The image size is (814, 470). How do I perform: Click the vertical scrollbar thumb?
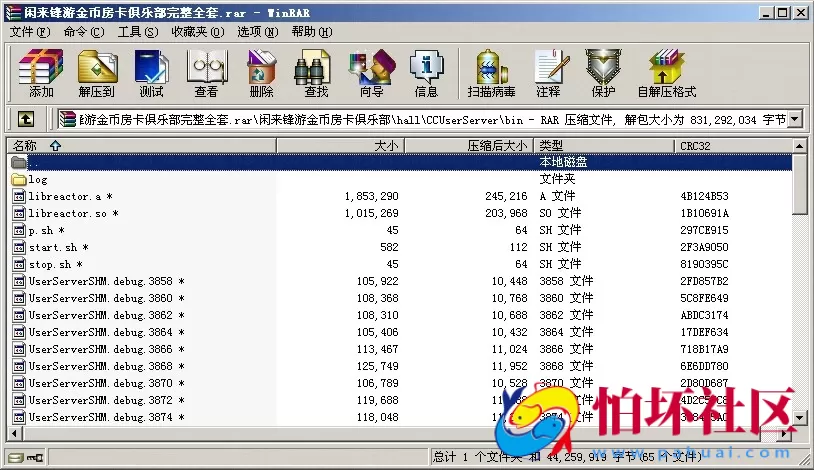coord(799,184)
